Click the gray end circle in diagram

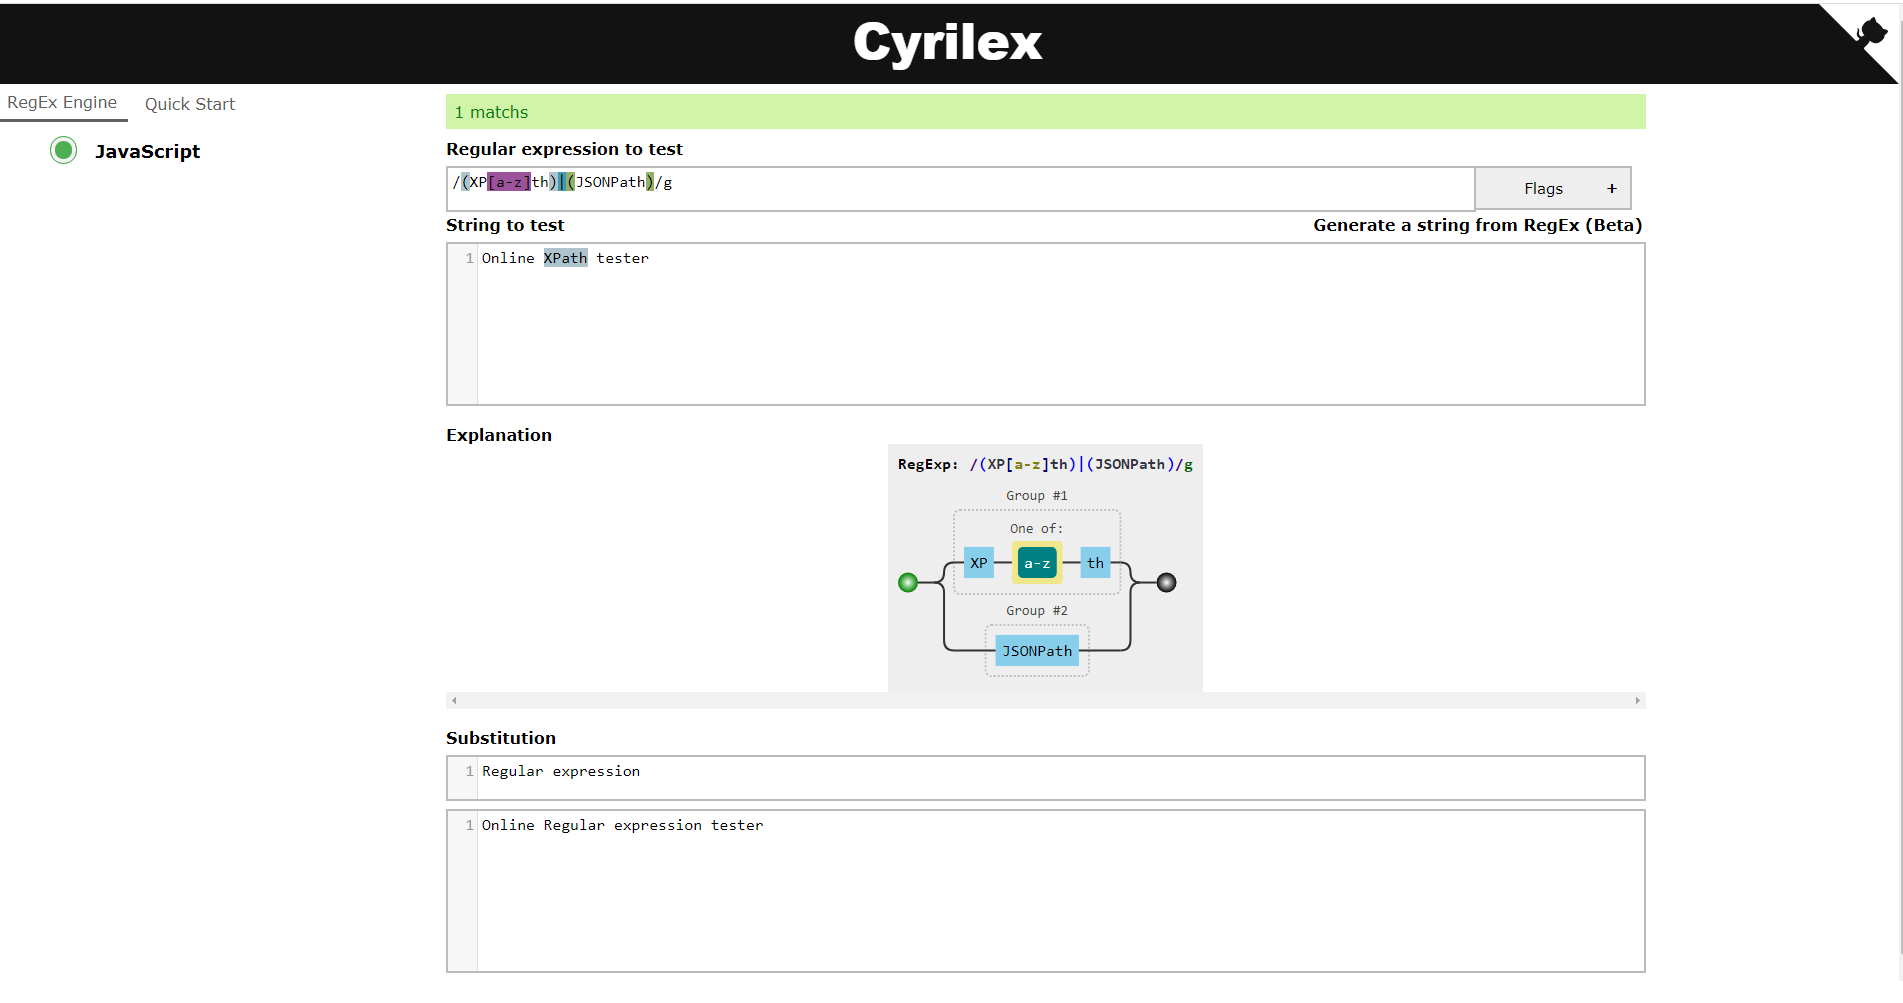click(x=1166, y=583)
